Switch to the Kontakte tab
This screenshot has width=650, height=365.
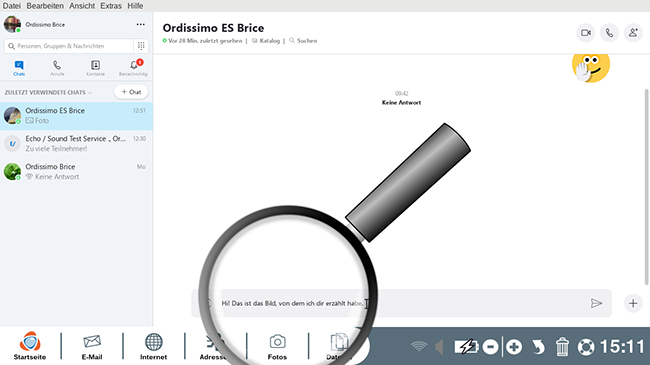coord(95,68)
